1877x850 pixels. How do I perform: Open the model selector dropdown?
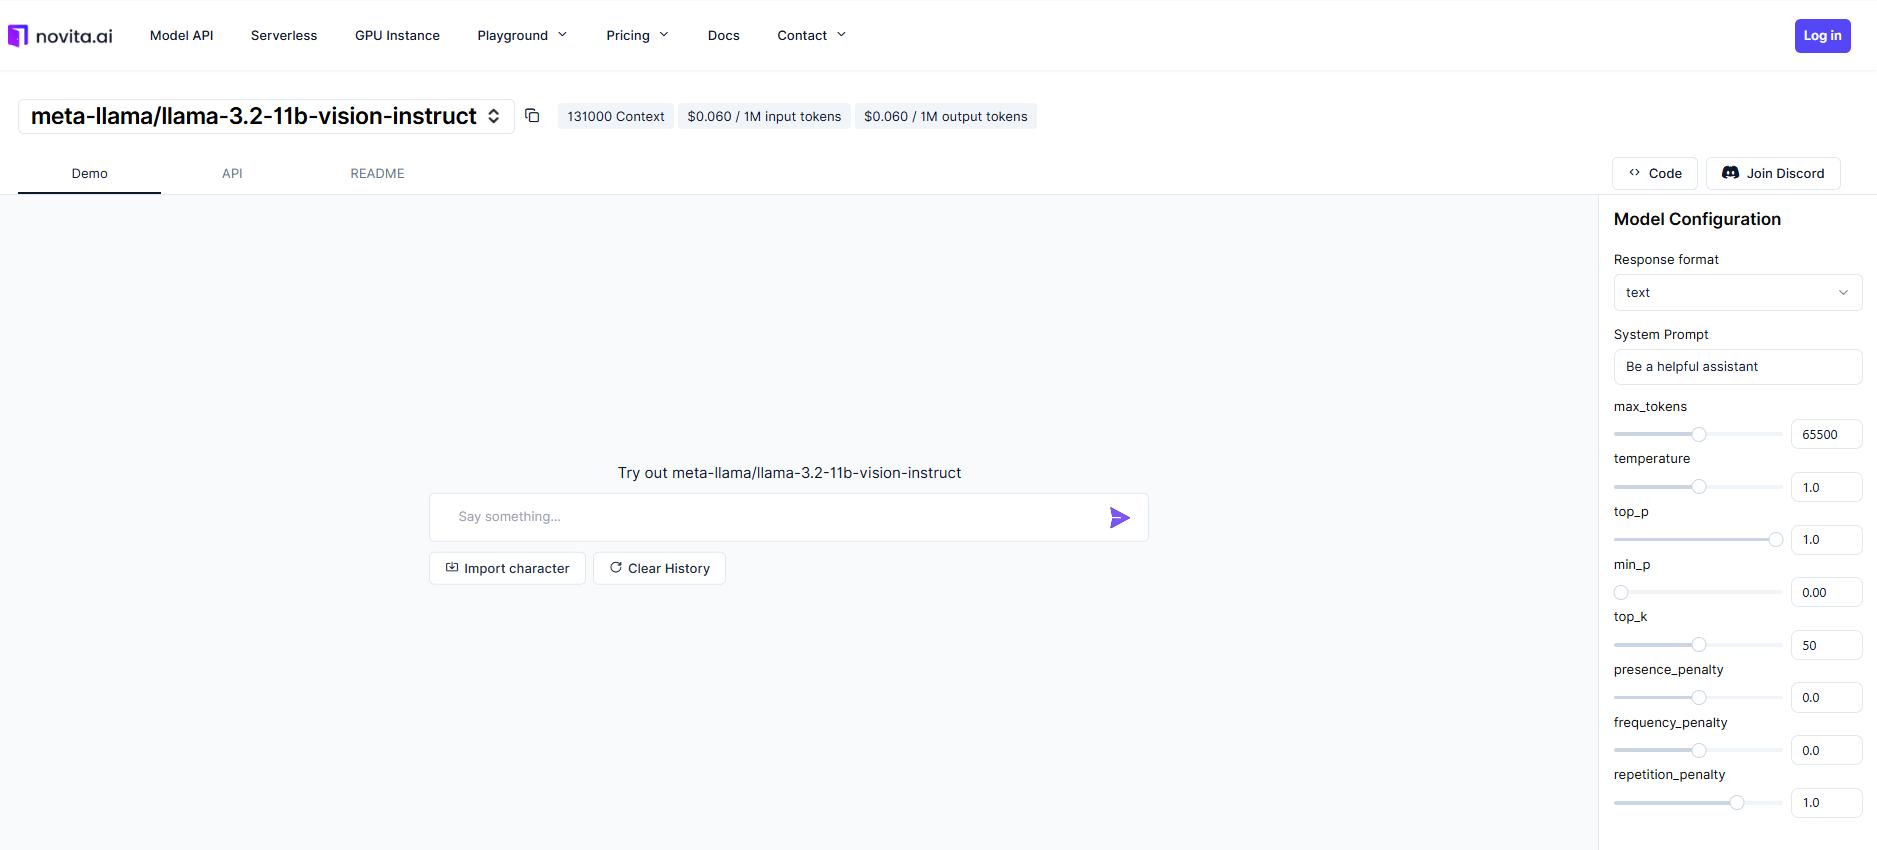[x=266, y=116]
